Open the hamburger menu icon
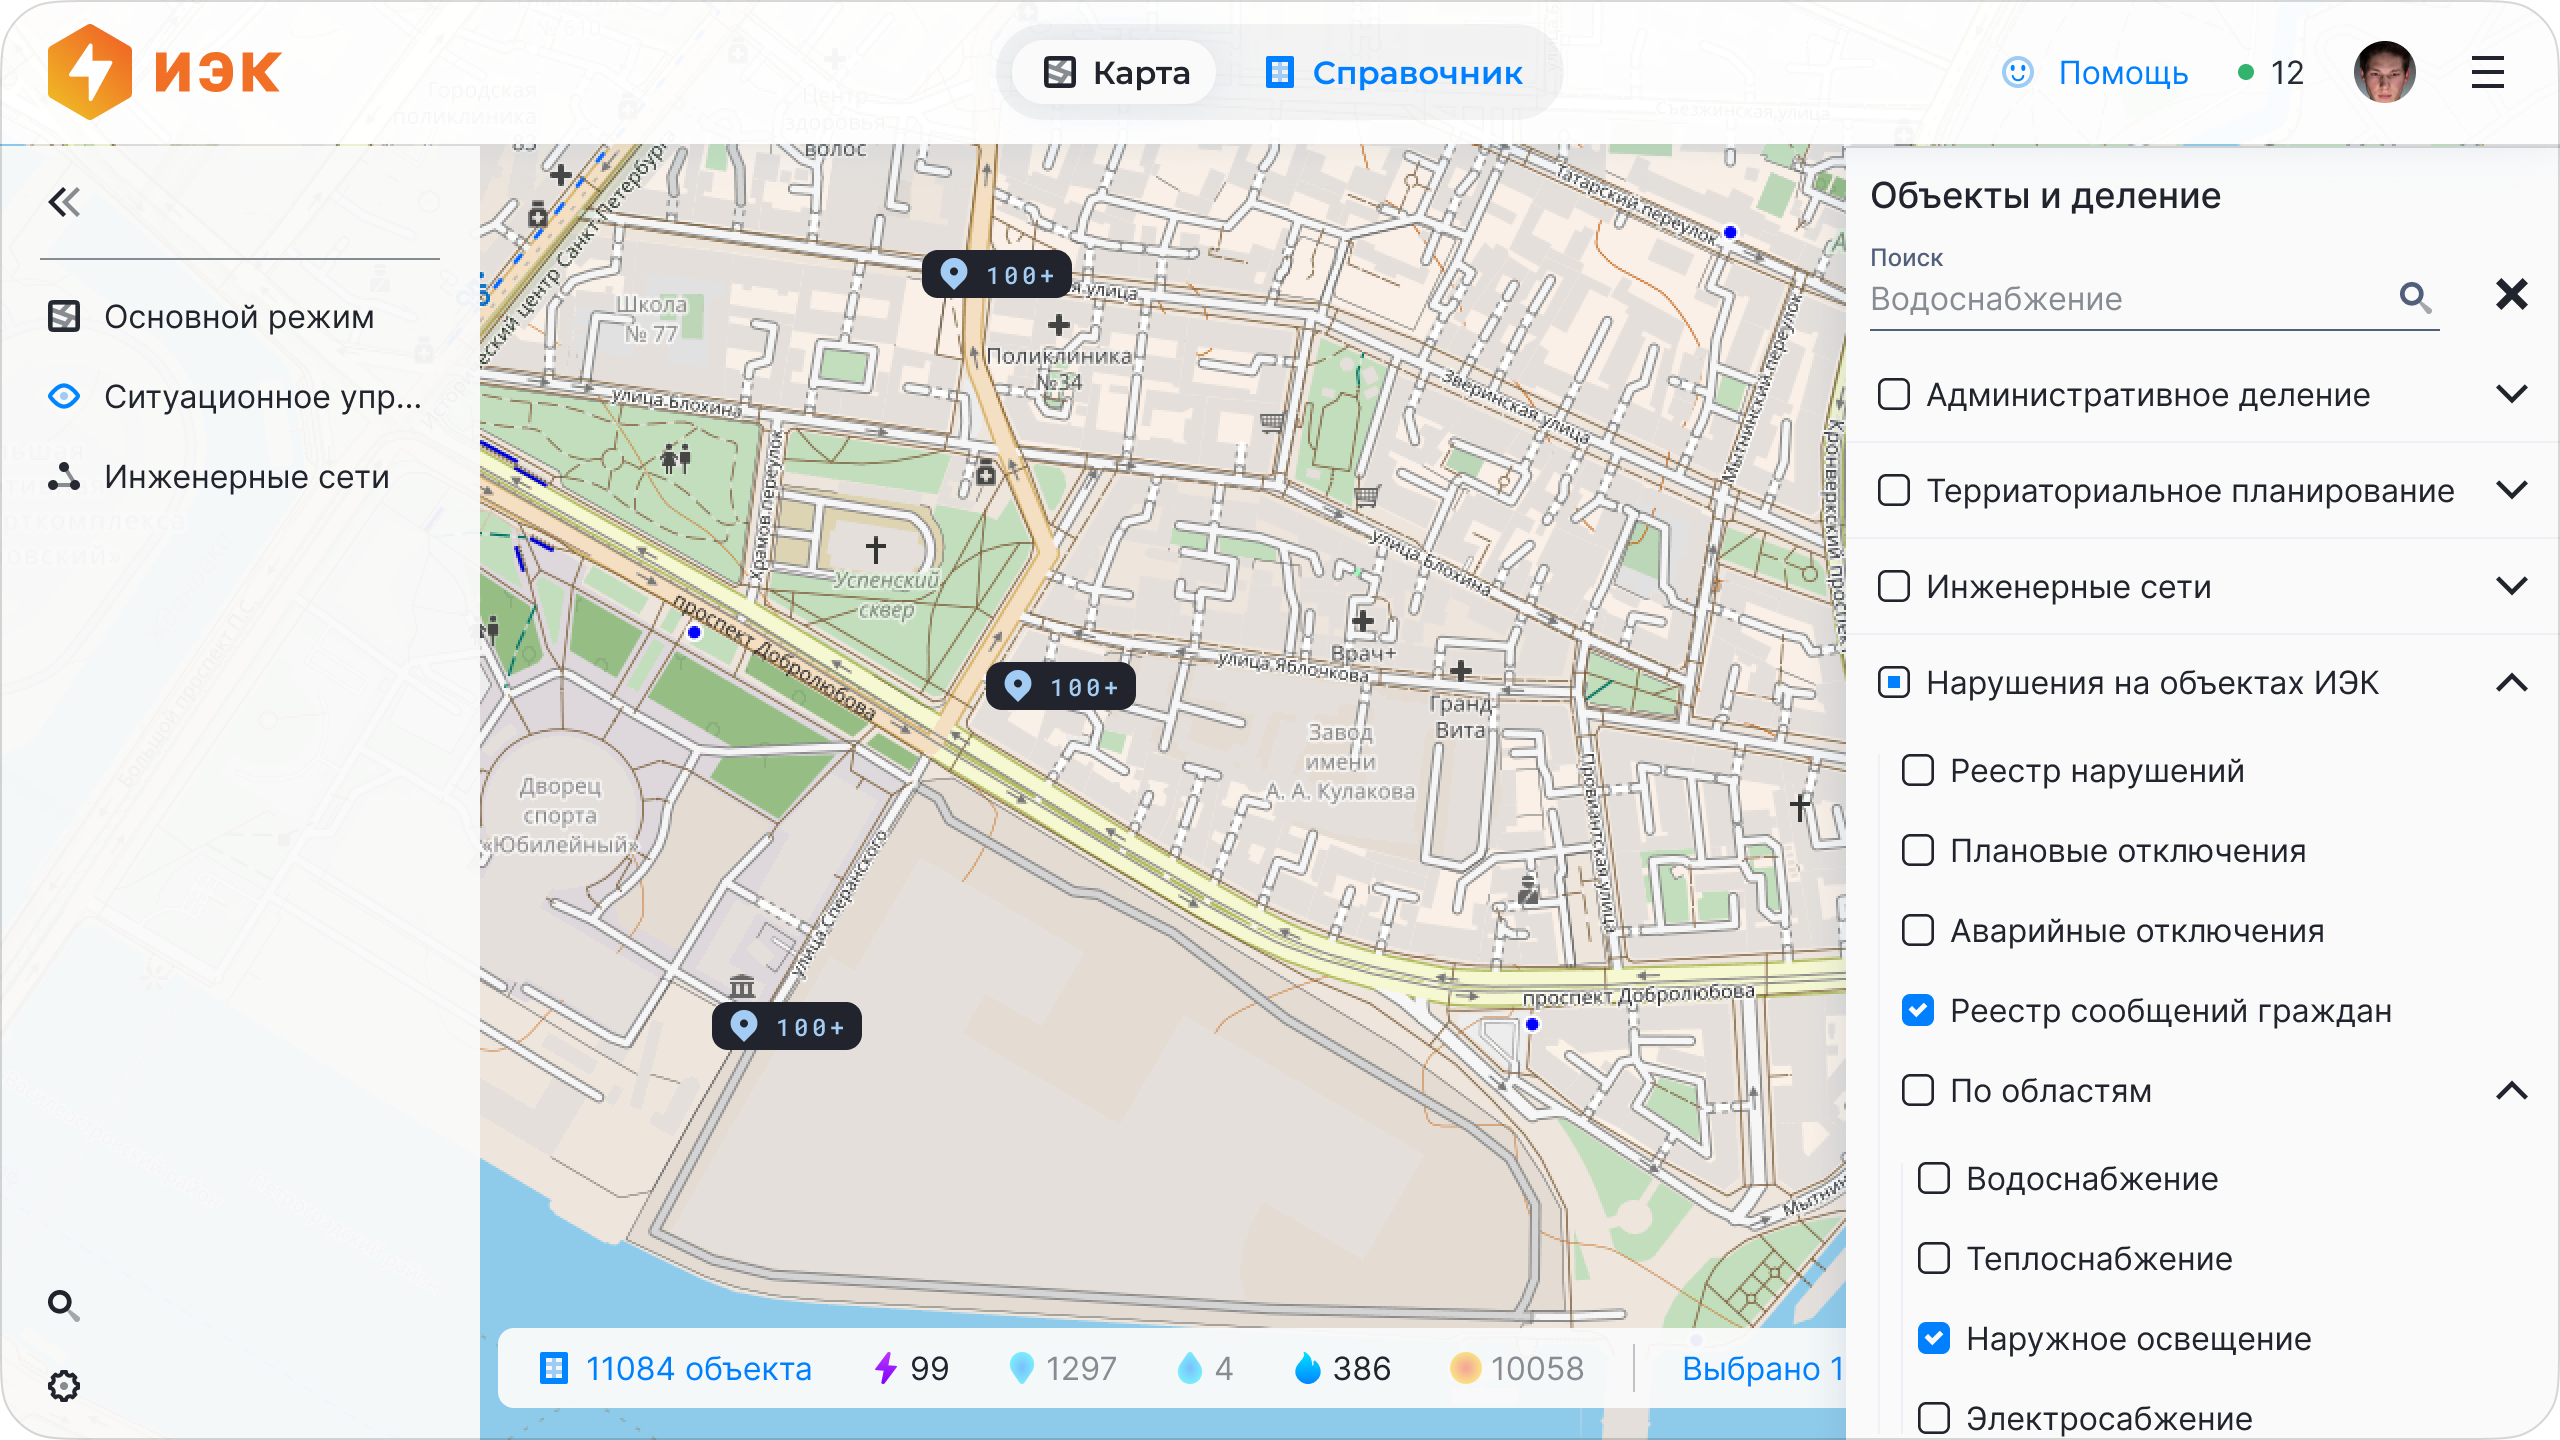The image size is (2560, 1440). pyautogui.click(x=2487, y=73)
